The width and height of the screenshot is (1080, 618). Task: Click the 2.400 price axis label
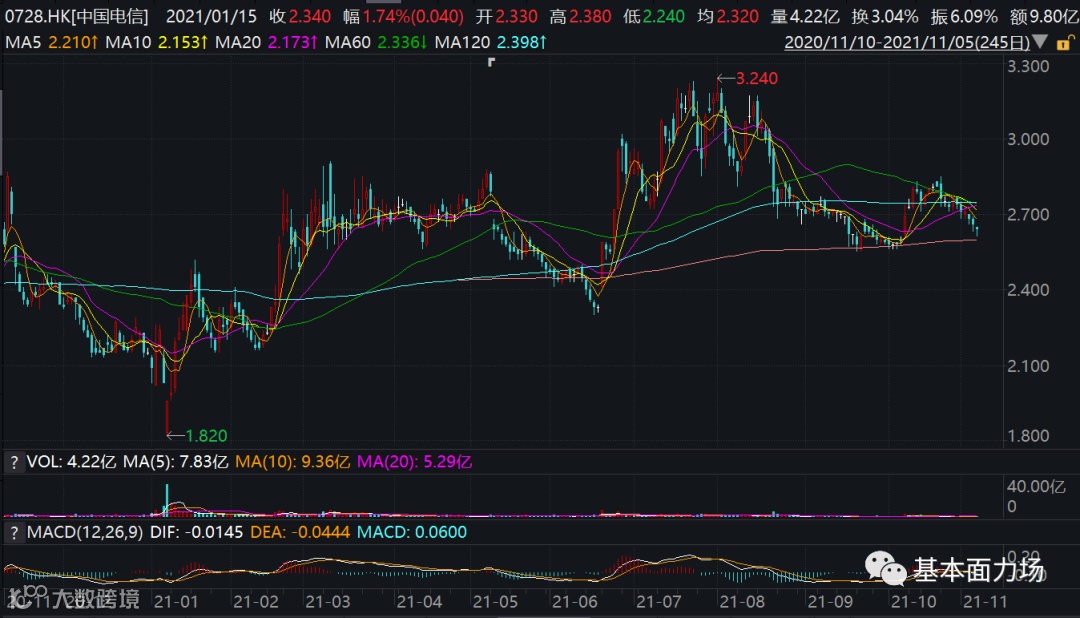[x=1028, y=289]
